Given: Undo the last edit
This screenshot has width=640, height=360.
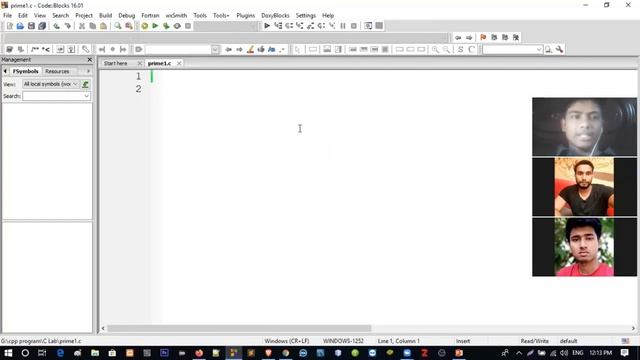Looking at the screenshot, I should click(x=56, y=26).
